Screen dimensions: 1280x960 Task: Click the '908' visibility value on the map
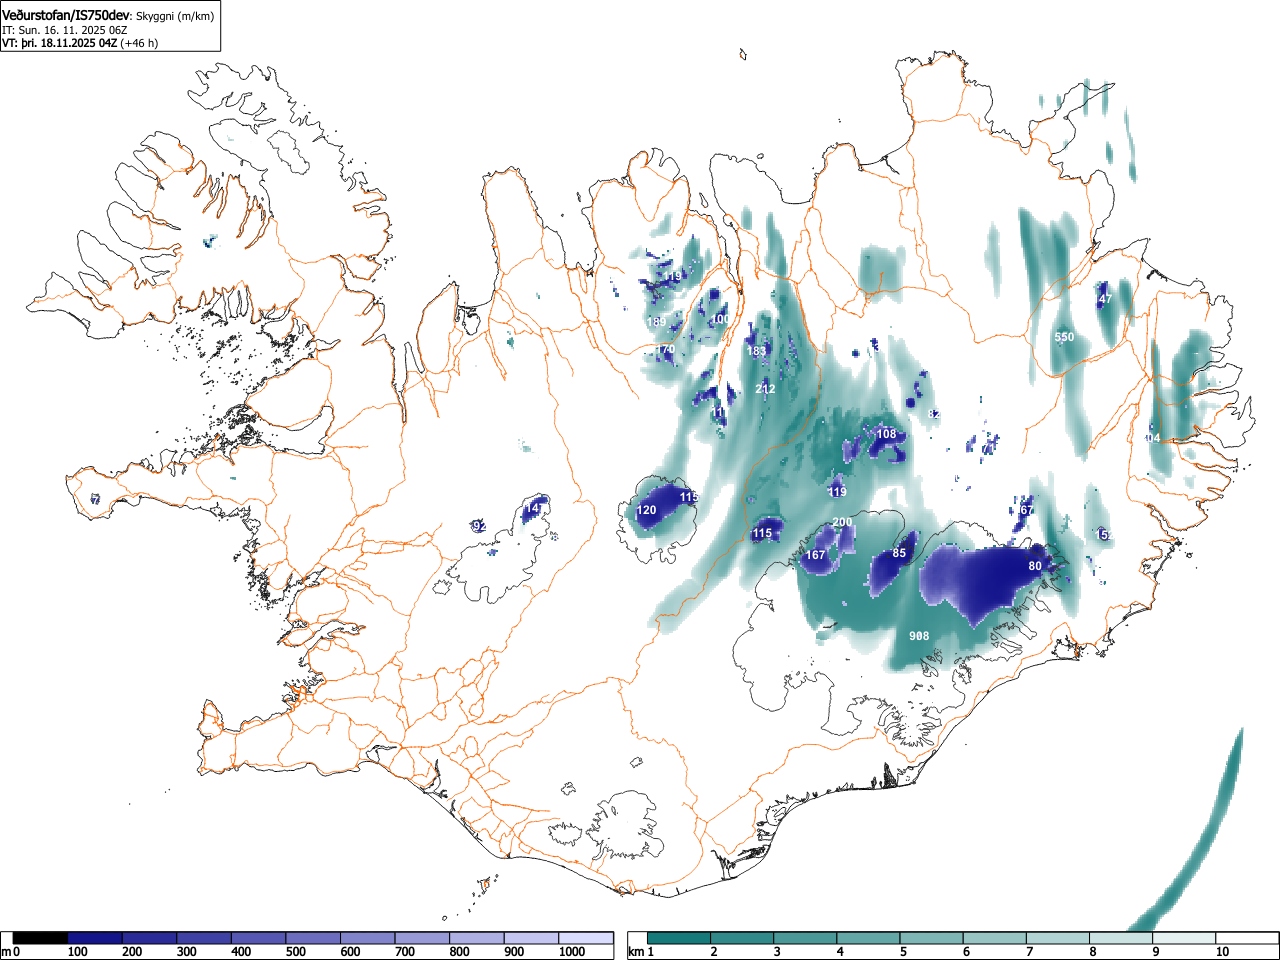[x=919, y=637]
